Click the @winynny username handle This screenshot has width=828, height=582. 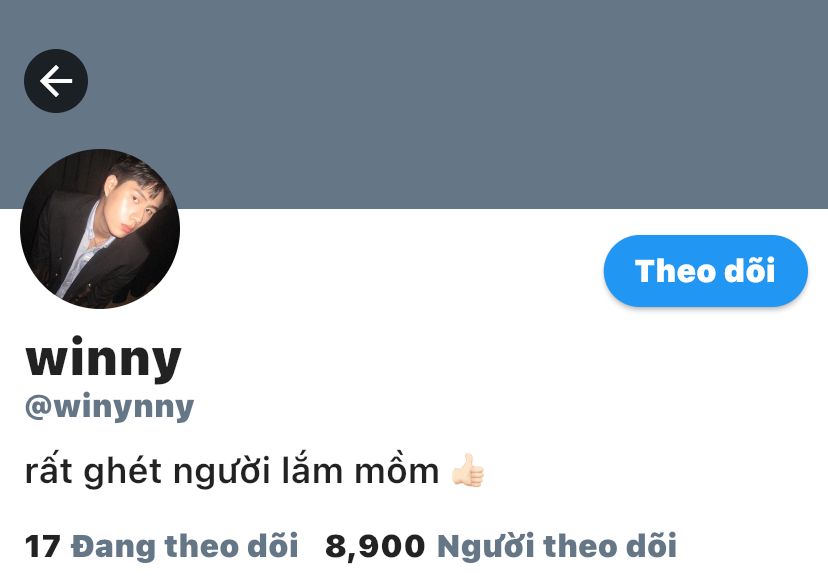click(x=110, y=408)
